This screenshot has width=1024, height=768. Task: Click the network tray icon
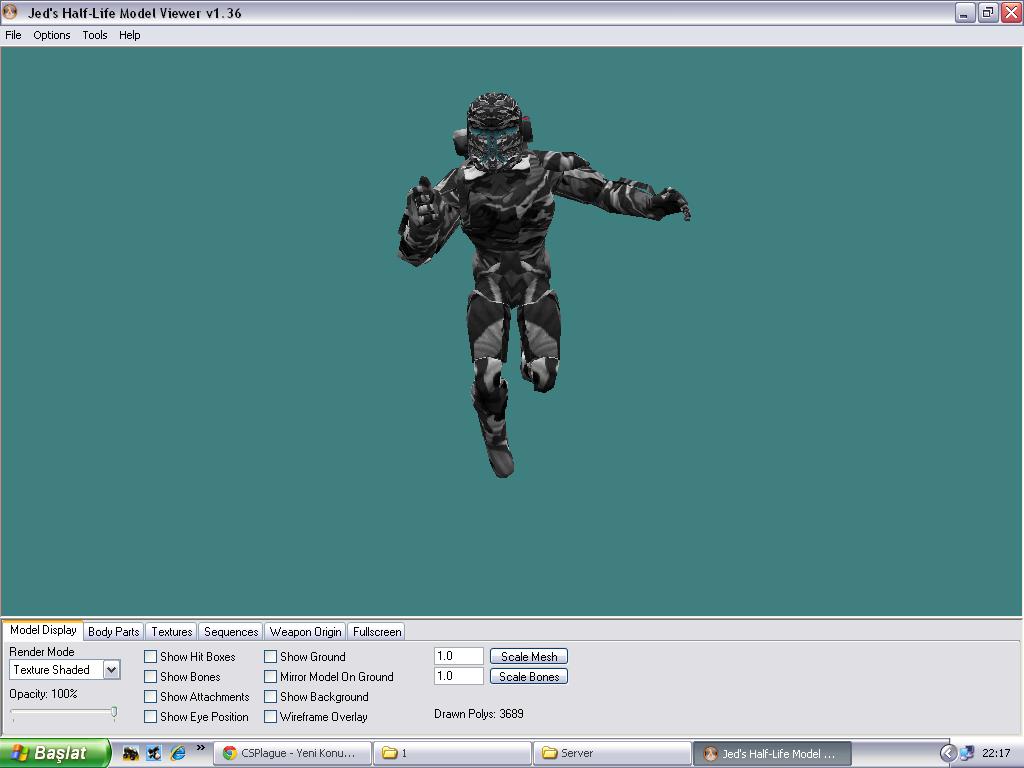(967, 753)
